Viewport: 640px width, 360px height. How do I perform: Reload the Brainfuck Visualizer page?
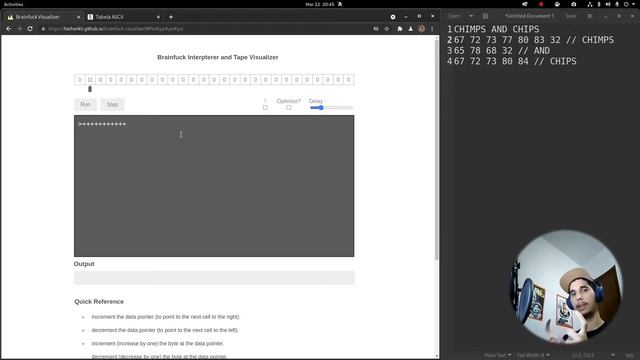(x=30, y=29)
